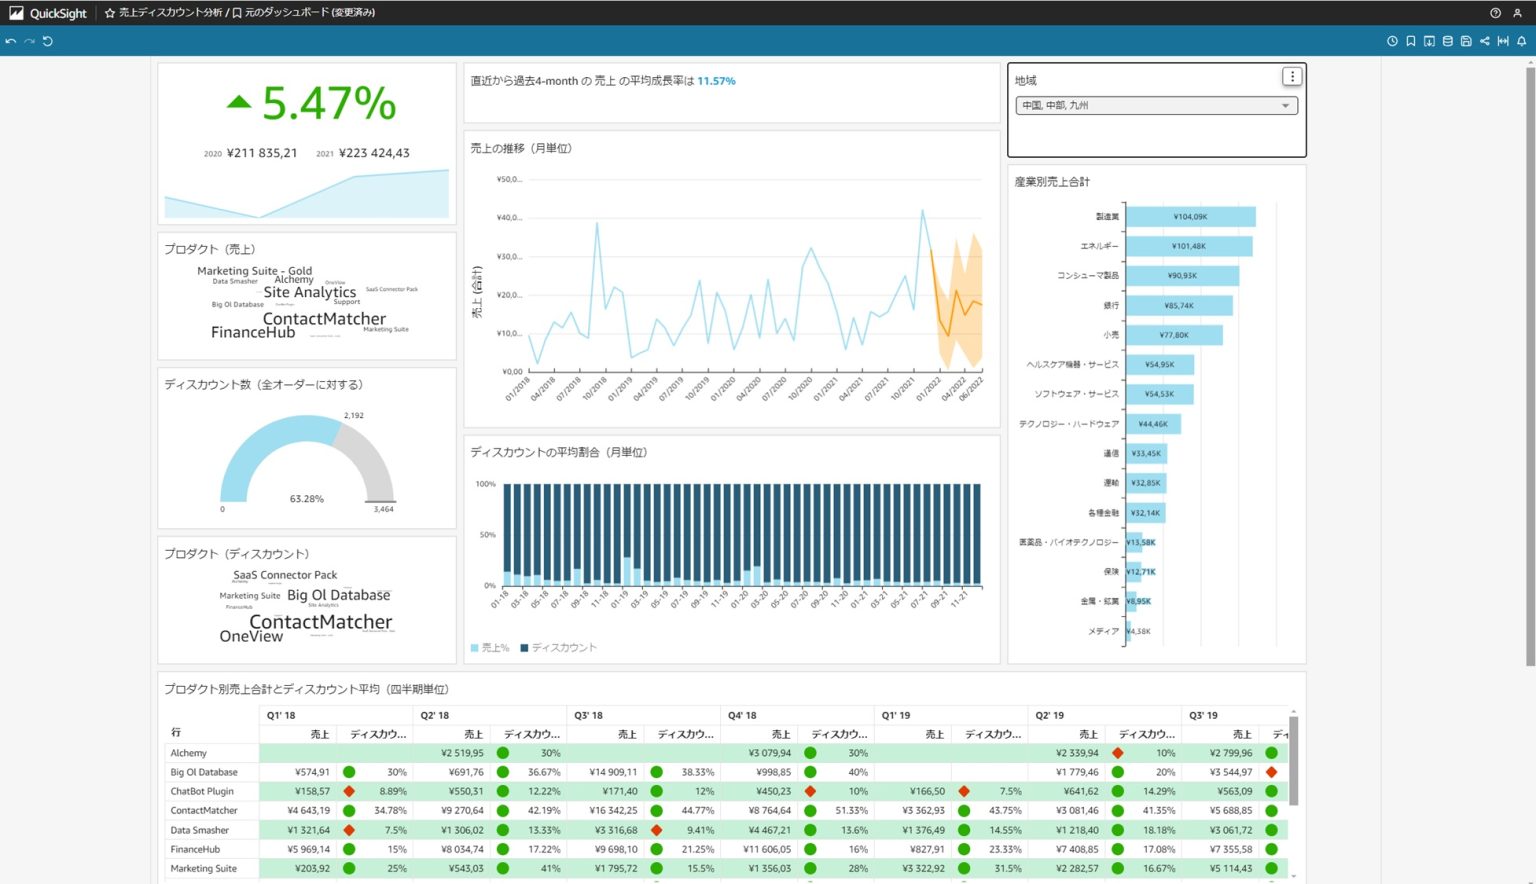Click the reset changes icon

[x=46, y=41]
